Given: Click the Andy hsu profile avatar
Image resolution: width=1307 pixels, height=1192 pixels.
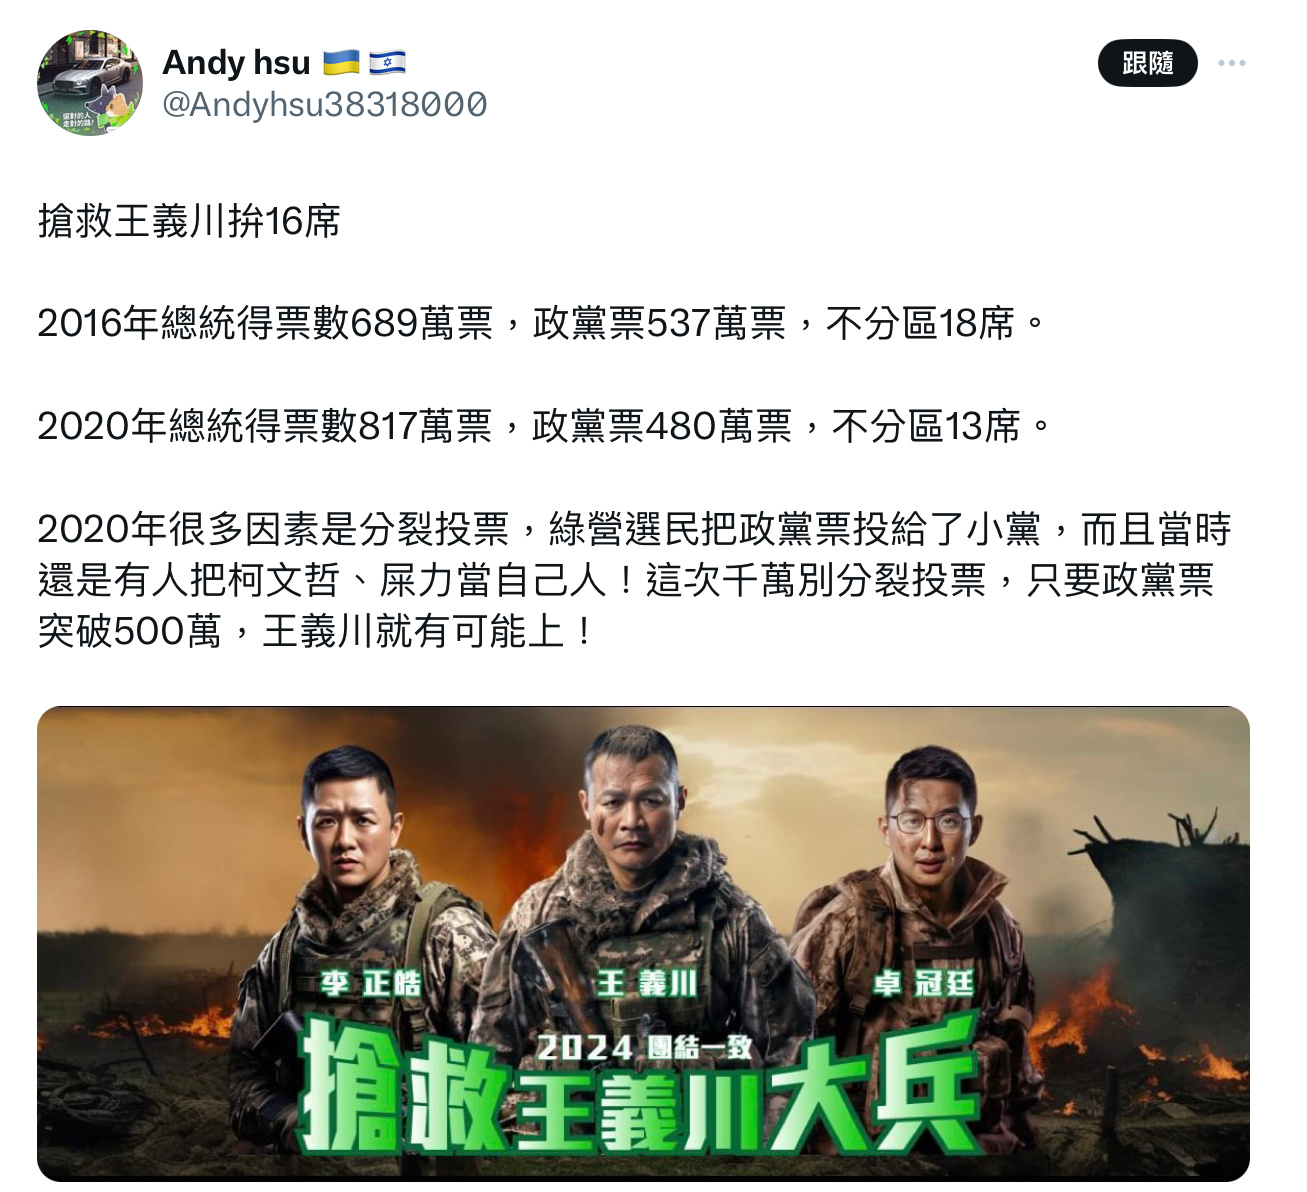Looking at the screenshot, I should (90, 83).
